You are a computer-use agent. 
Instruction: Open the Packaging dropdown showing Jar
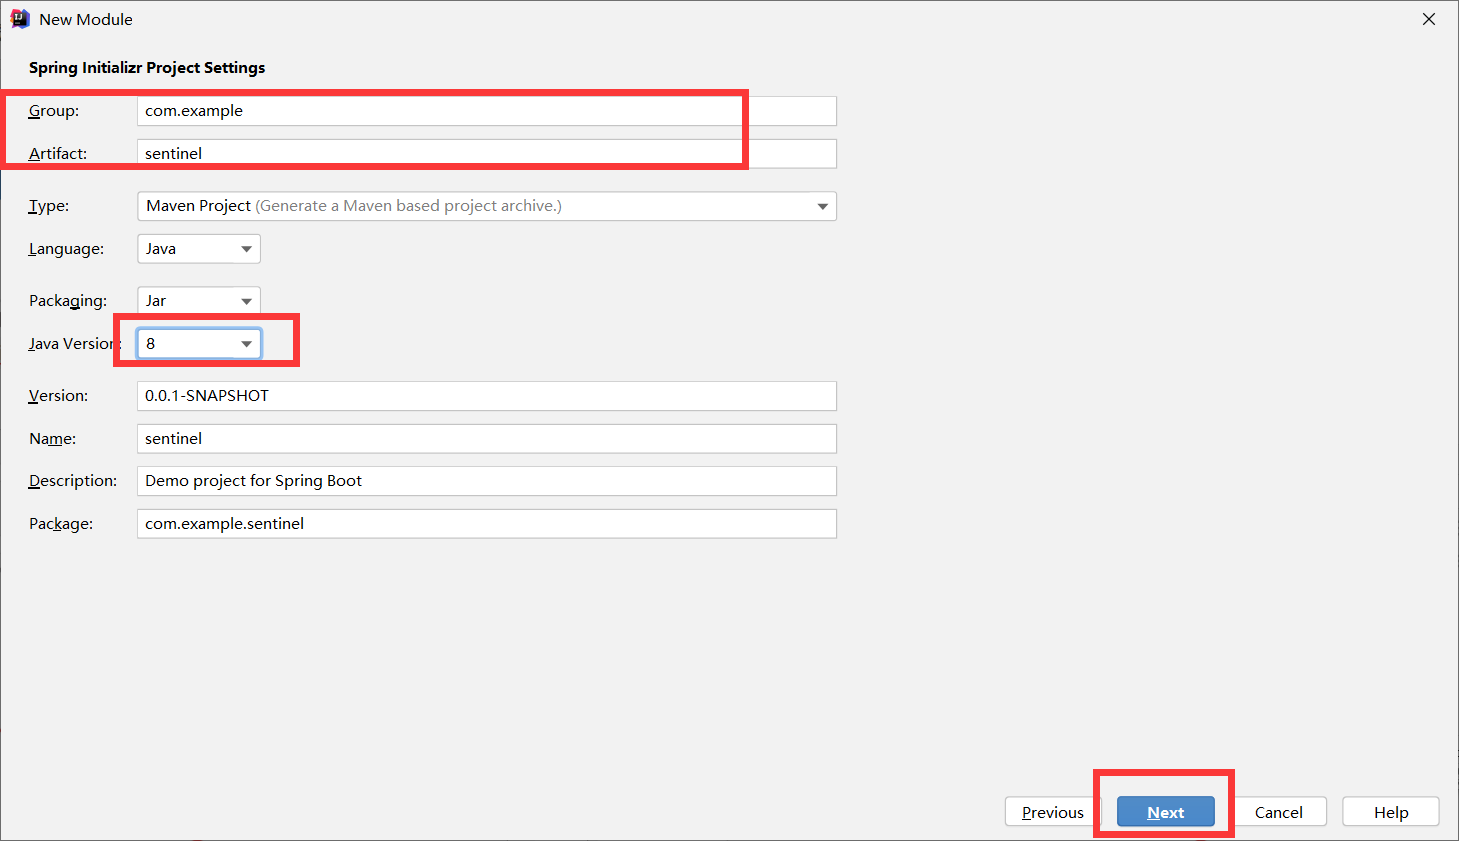198,301
